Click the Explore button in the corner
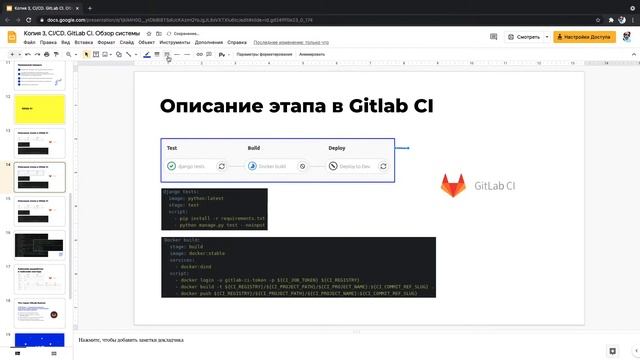 click(x=612, y=351)
